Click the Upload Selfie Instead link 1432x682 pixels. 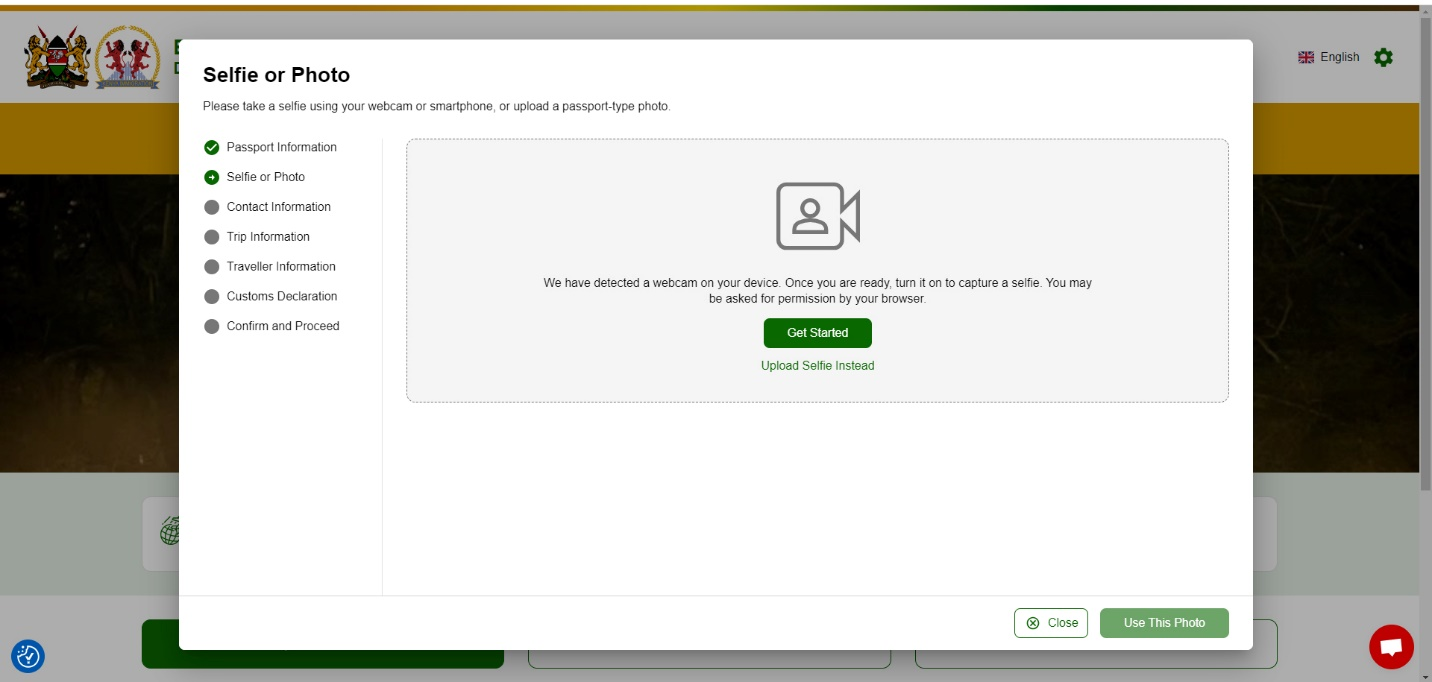tap(817, 366)
